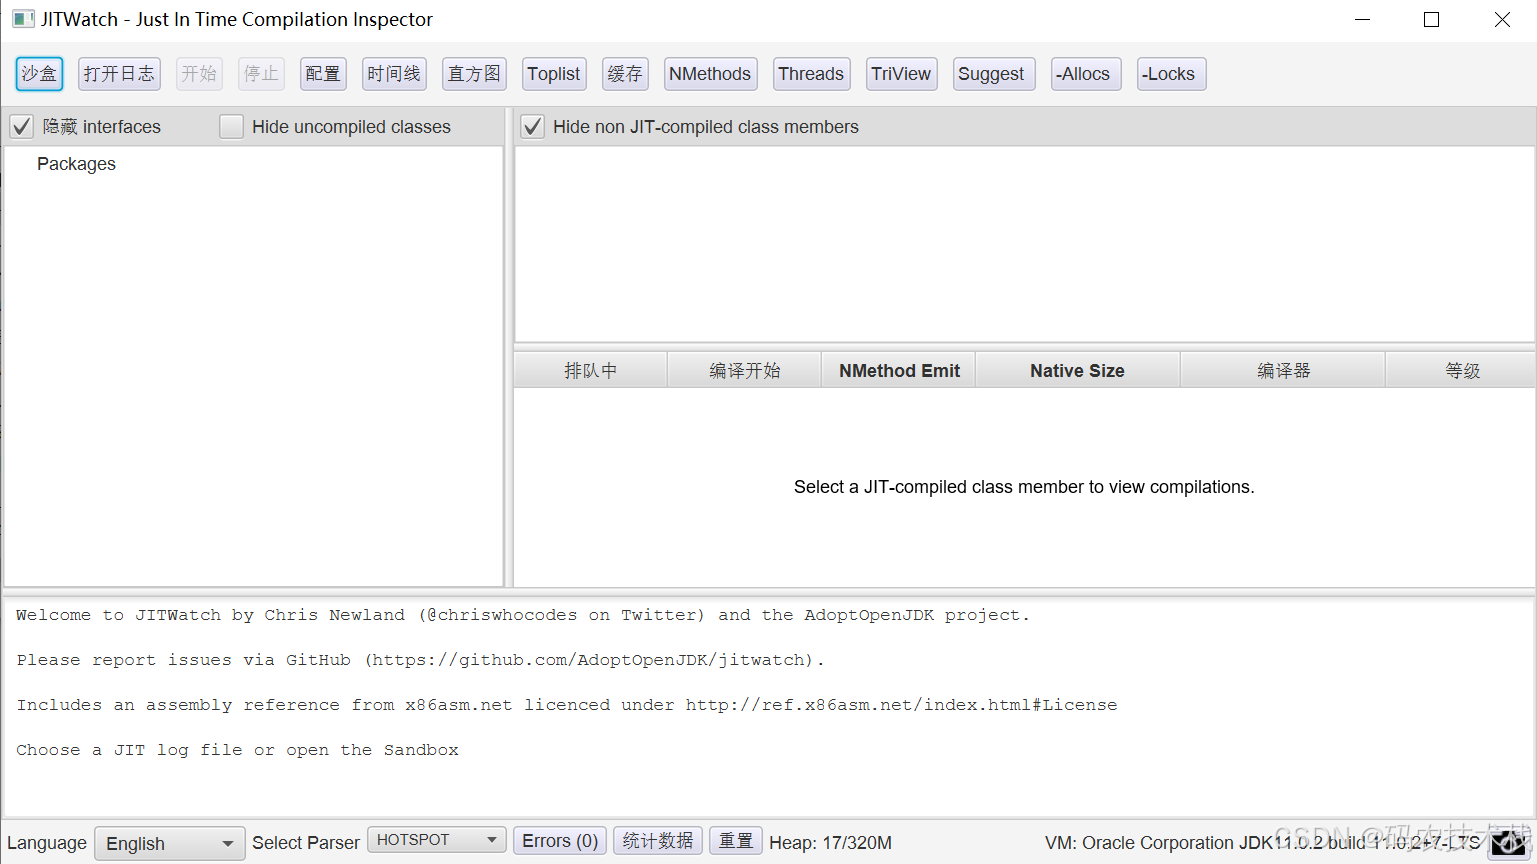Image resolution: width=1537 pixels, height=864 pixels.
Task: Click the 重置 reset button
Action: 736,841
